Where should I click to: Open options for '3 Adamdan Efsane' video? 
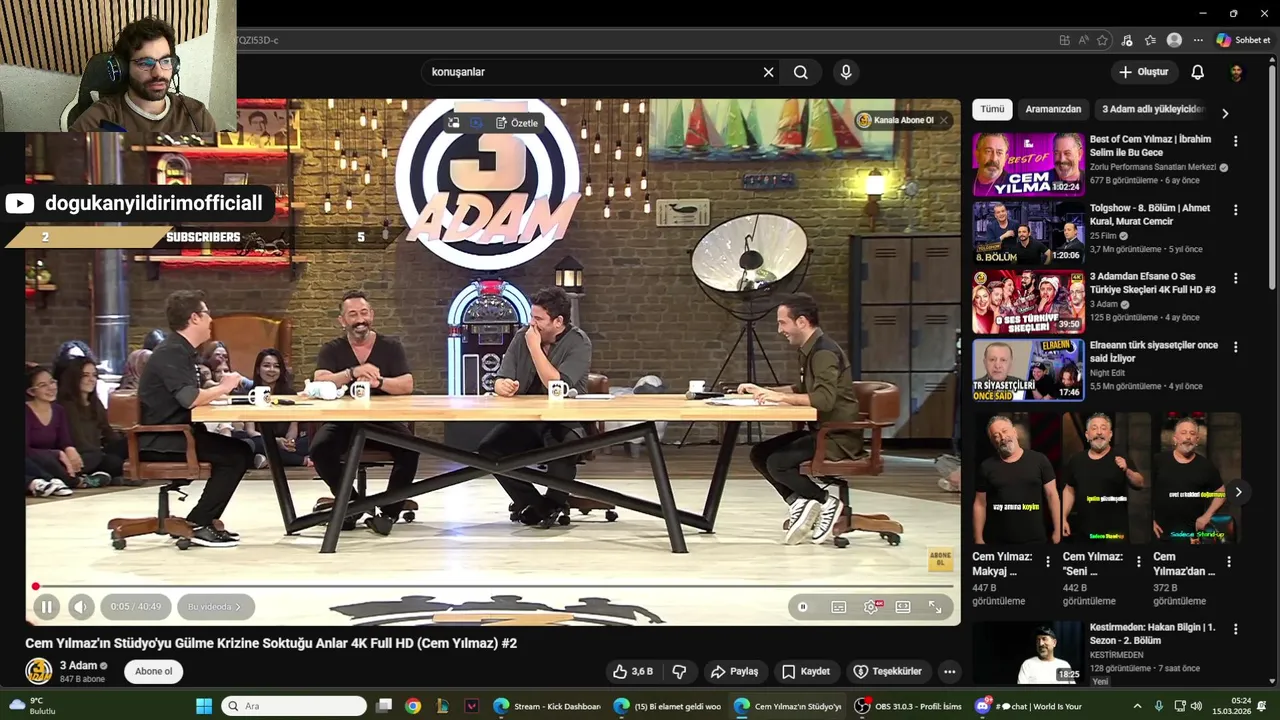(x=1235, y=278)
